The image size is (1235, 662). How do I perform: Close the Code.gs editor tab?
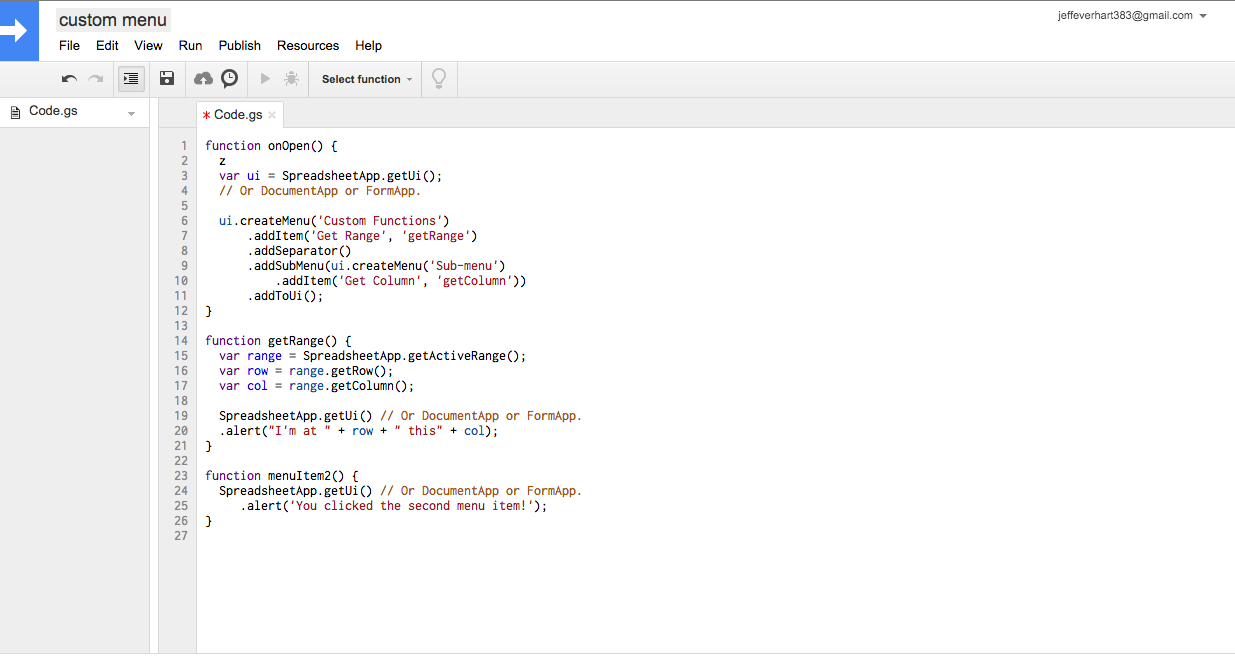click(x=272, y=115)
